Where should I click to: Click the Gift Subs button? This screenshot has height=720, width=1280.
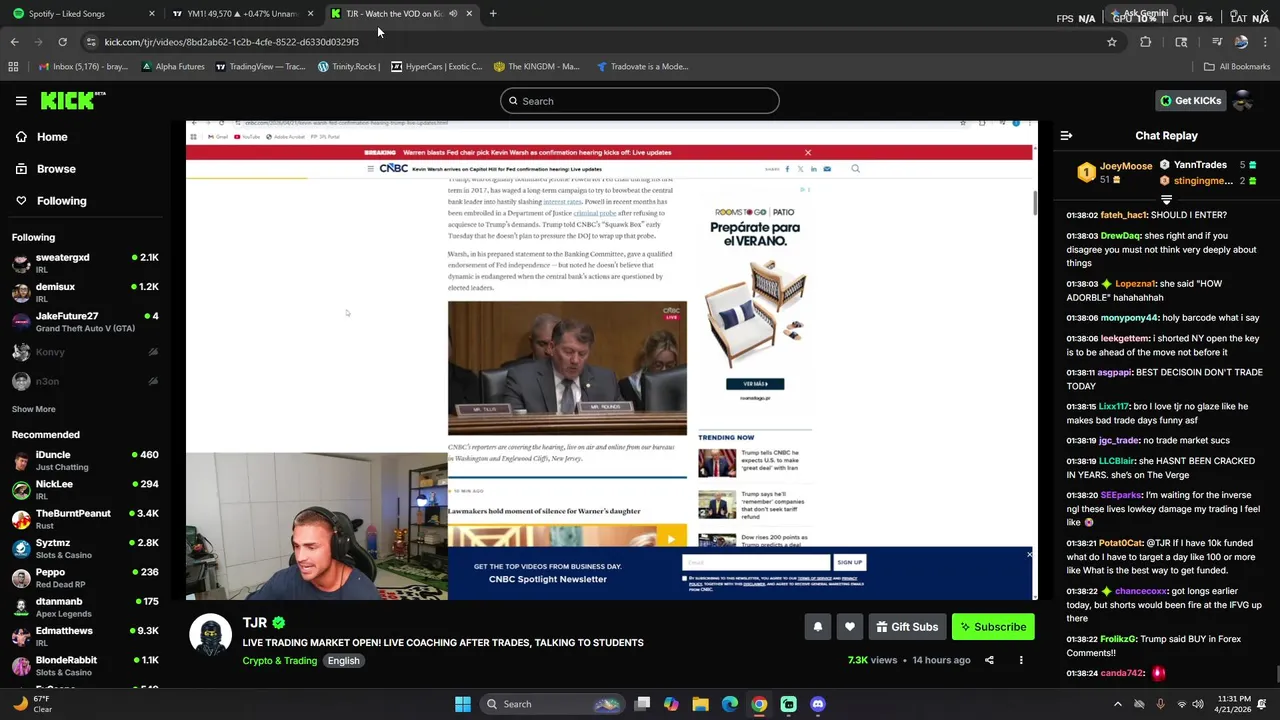907,627
